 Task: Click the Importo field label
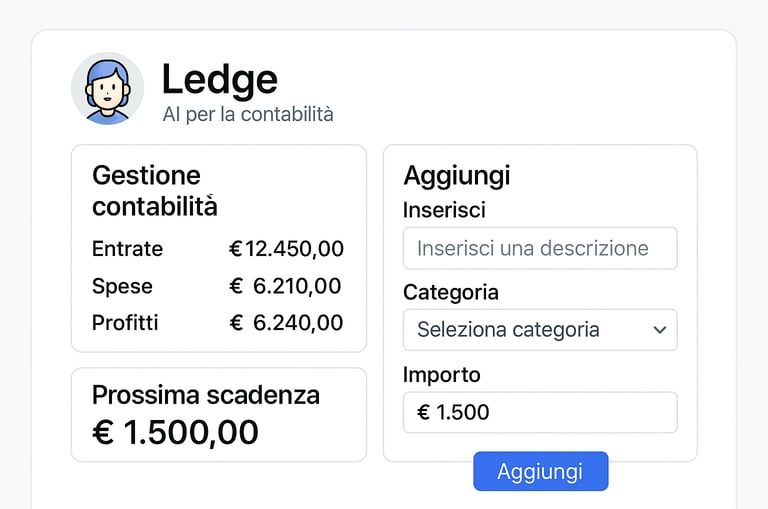(441, 375)
